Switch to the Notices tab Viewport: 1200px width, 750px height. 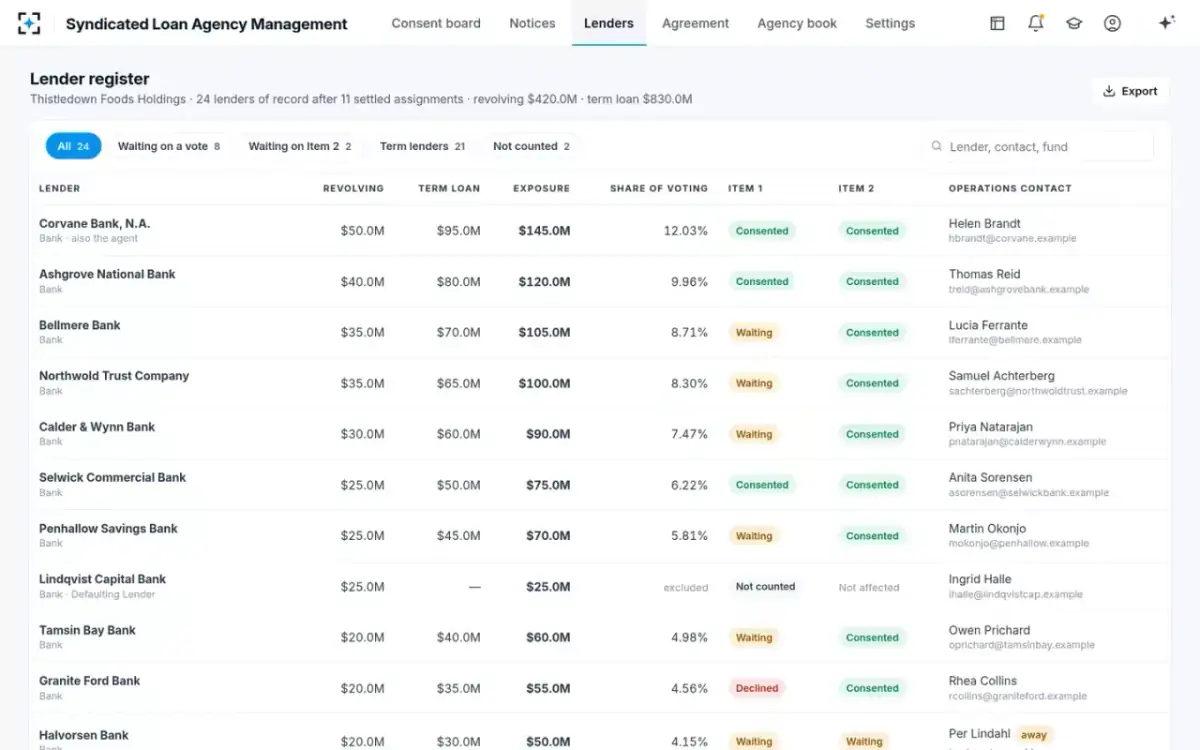[532, 23]
